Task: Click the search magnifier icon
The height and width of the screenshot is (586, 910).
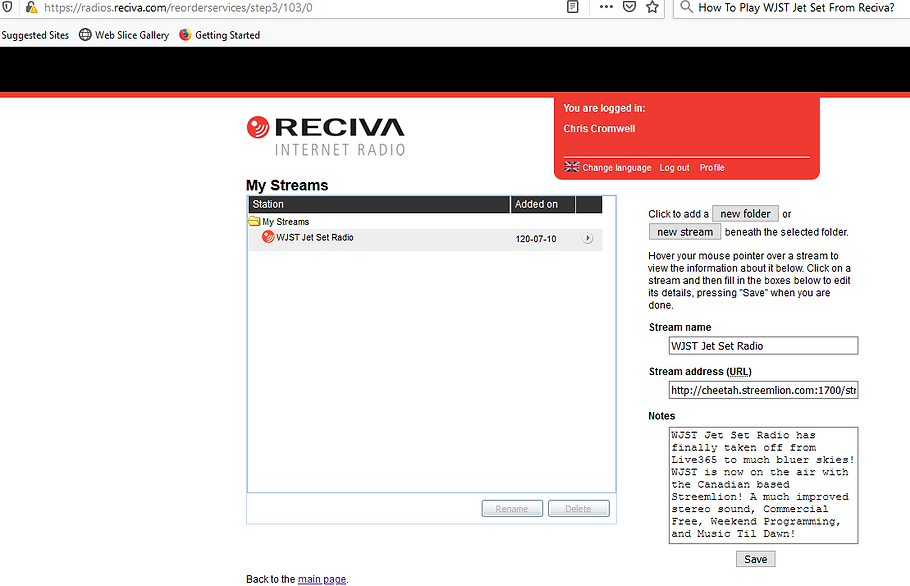Action: click(x=687, y=7)
